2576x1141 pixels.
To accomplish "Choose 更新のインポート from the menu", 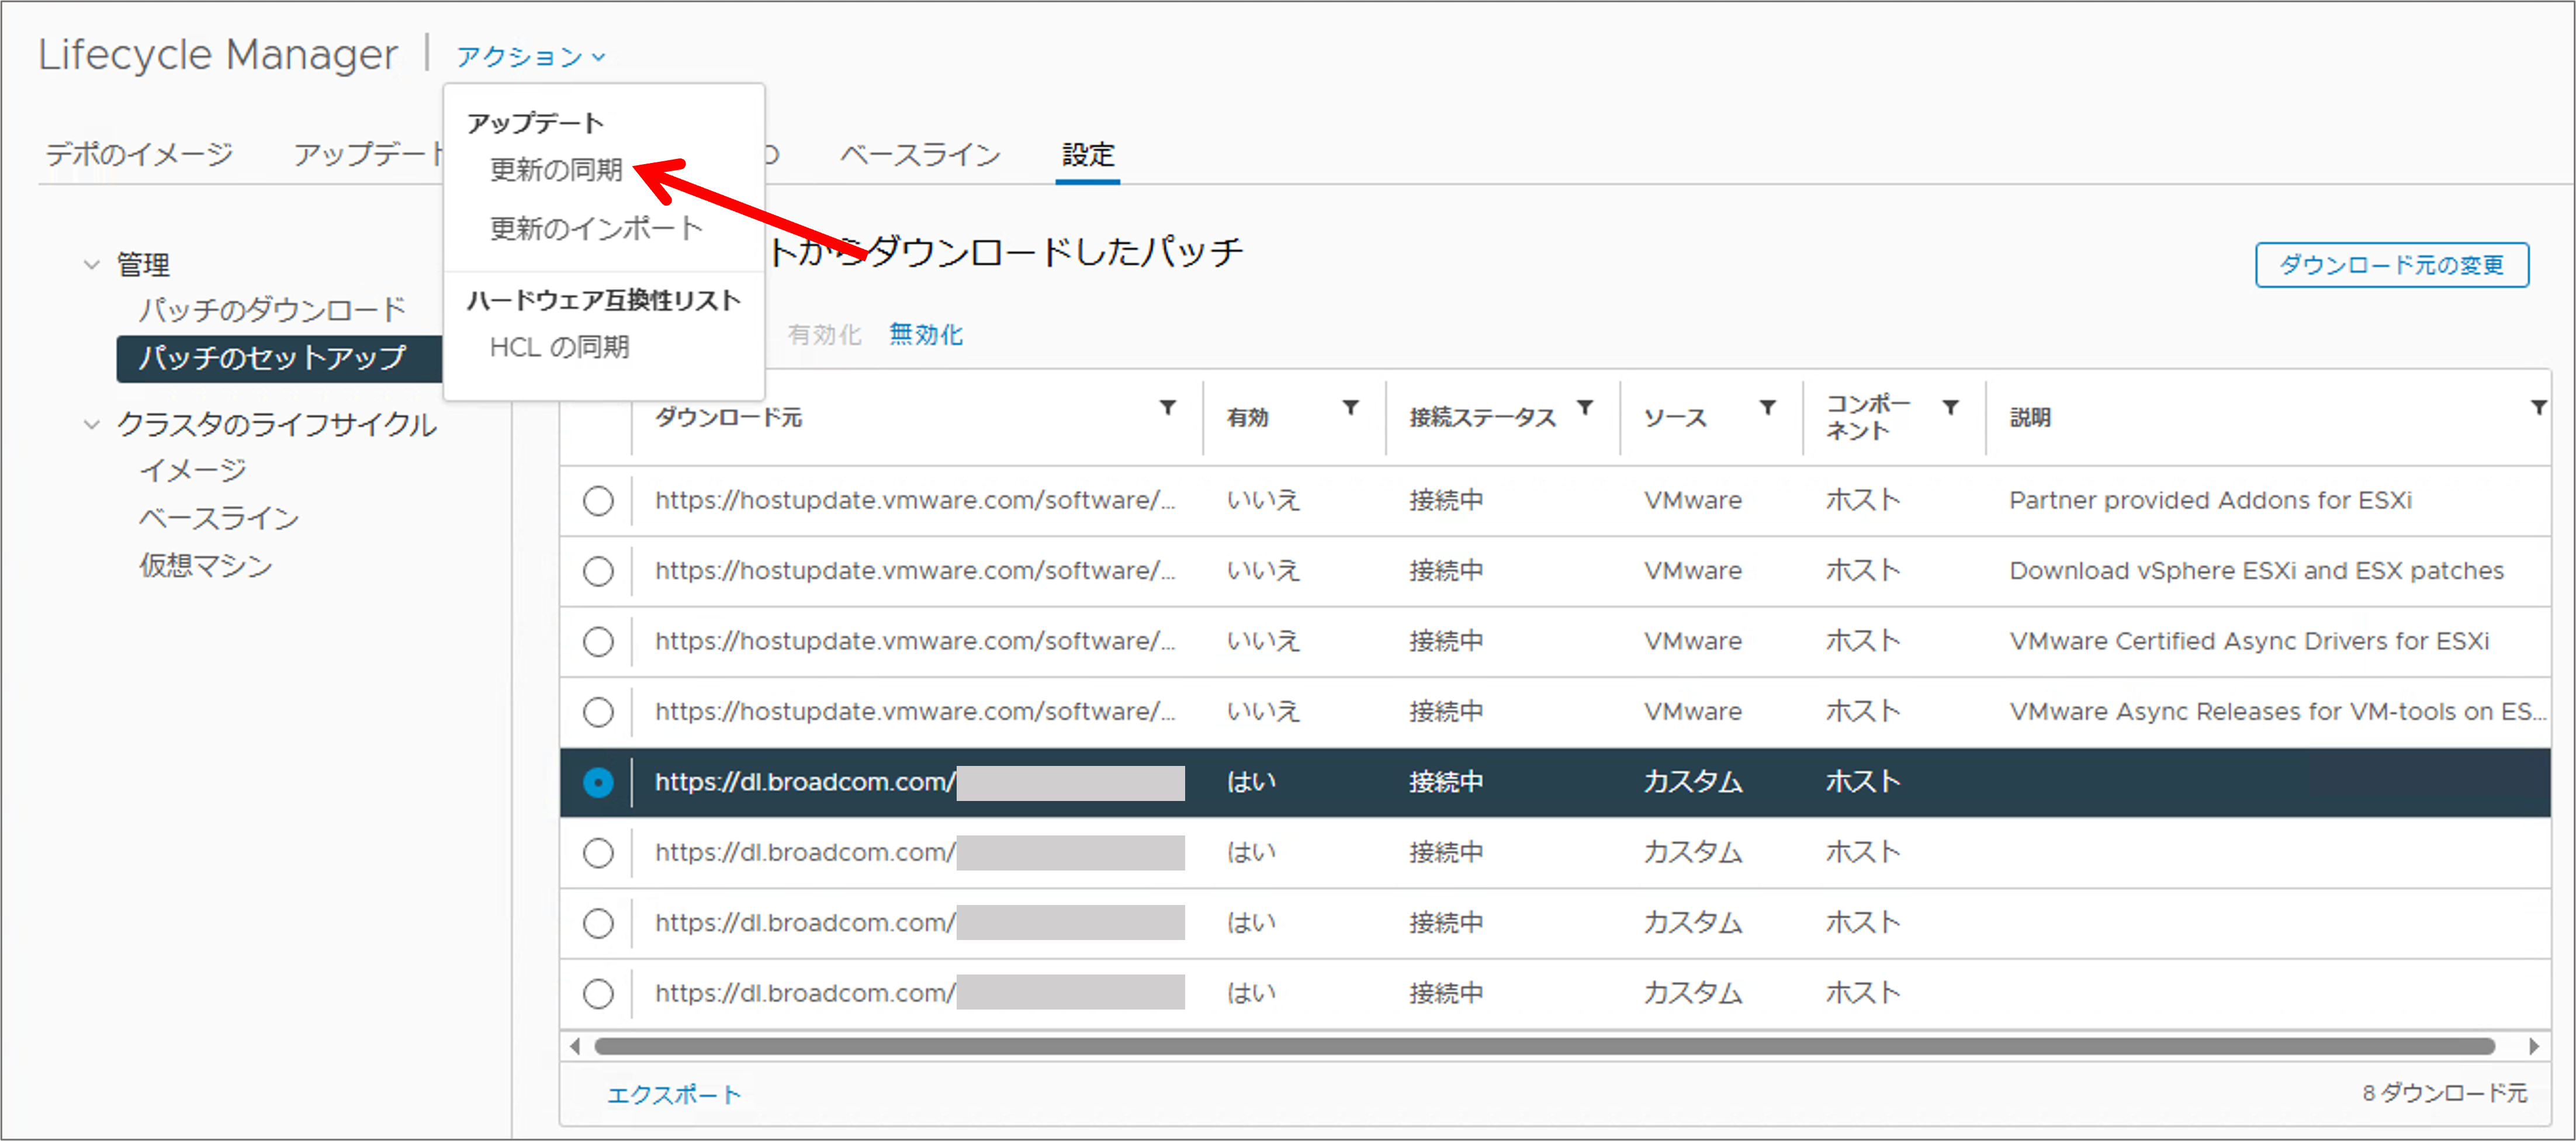I will tap(597, 229).
